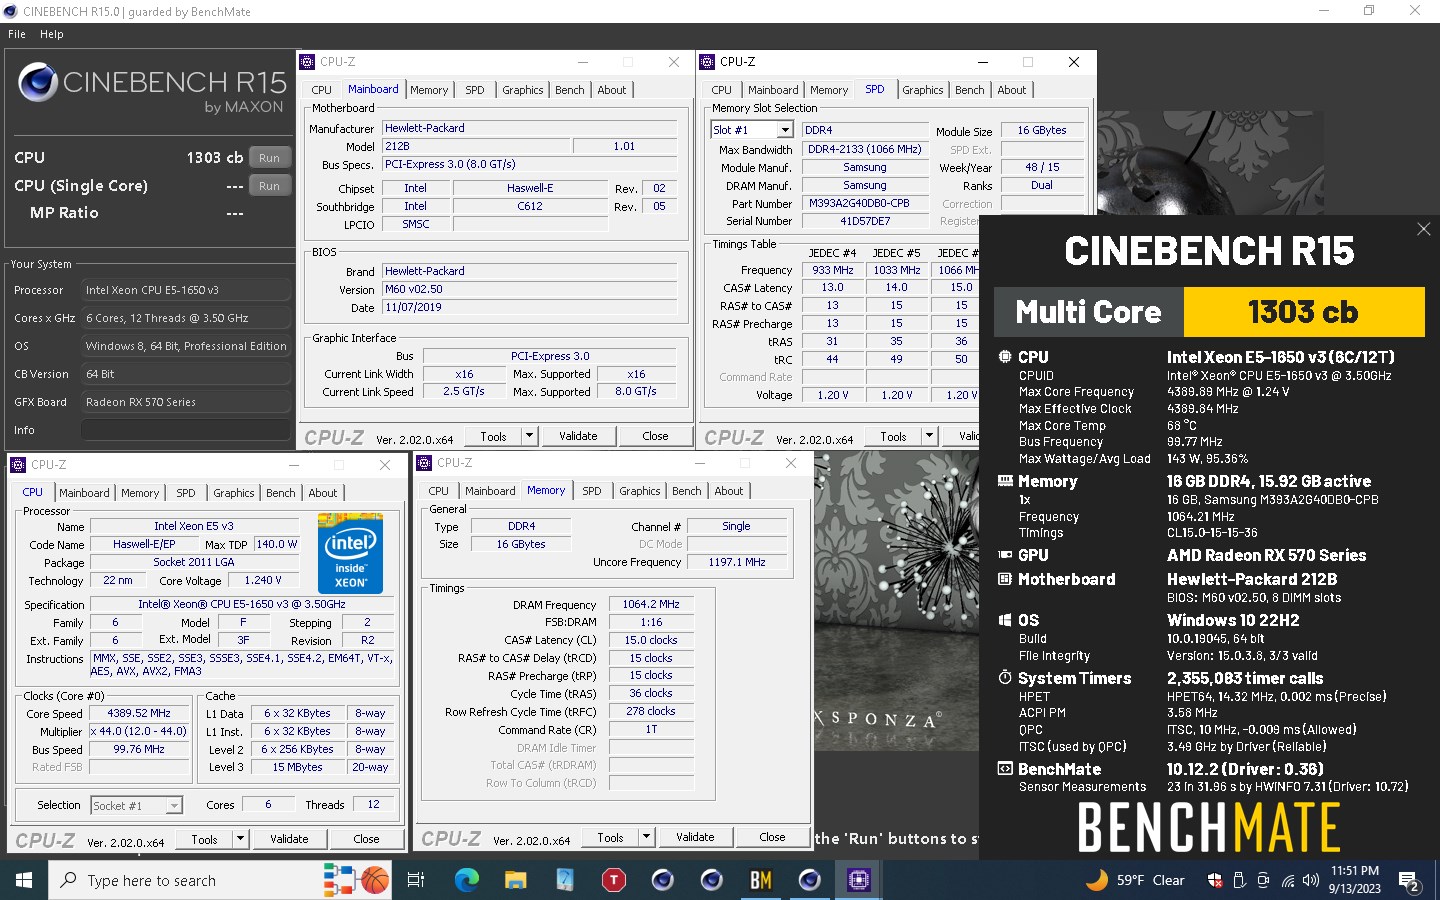Select BIOS Version M60 v02.50
This screenshot has height=900, width=1440.
pyautogui.click(x=530, y=290)
